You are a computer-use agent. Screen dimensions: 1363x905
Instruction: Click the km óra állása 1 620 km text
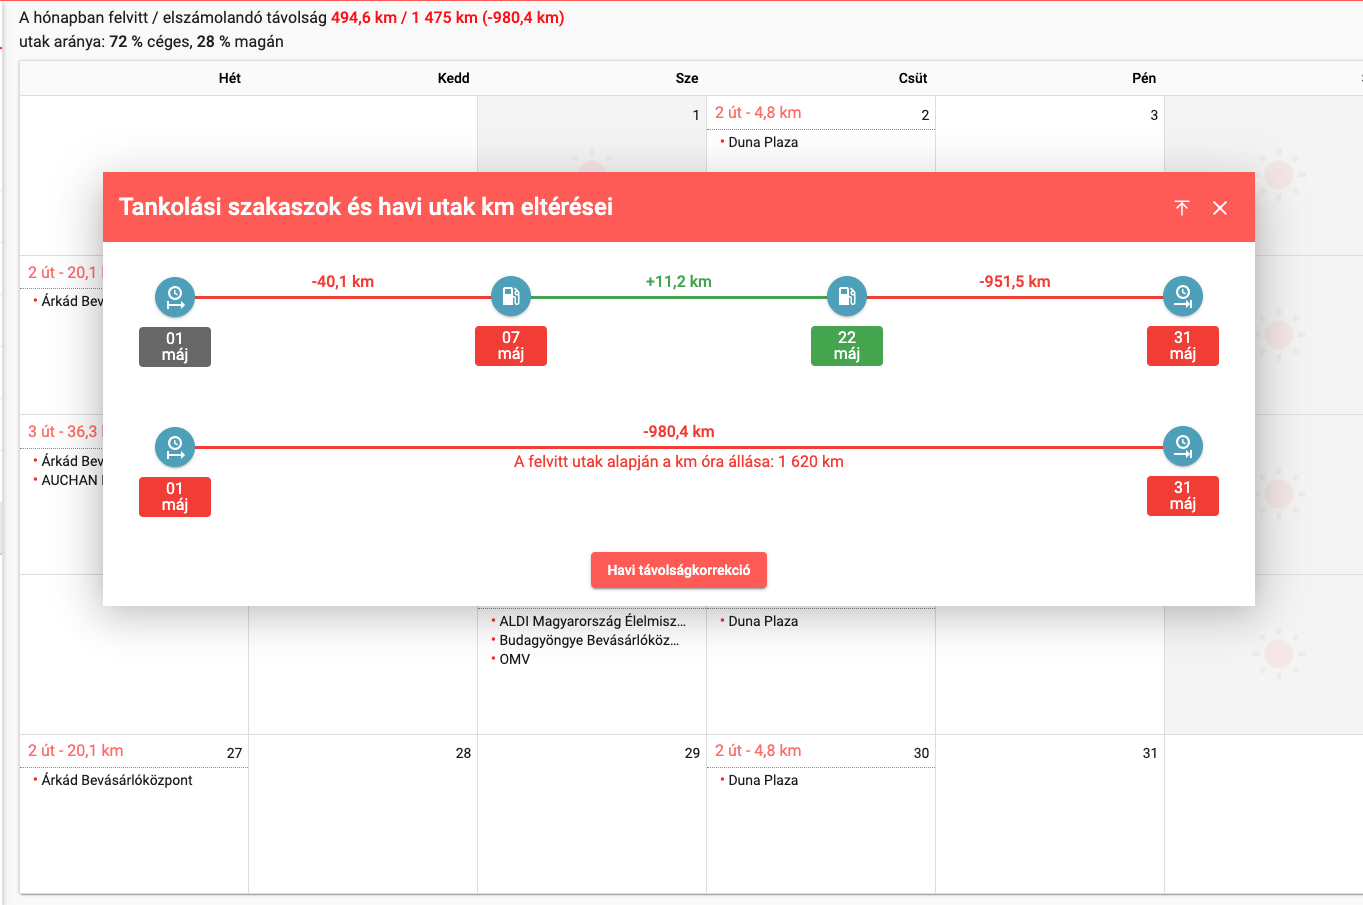[679, 462]
